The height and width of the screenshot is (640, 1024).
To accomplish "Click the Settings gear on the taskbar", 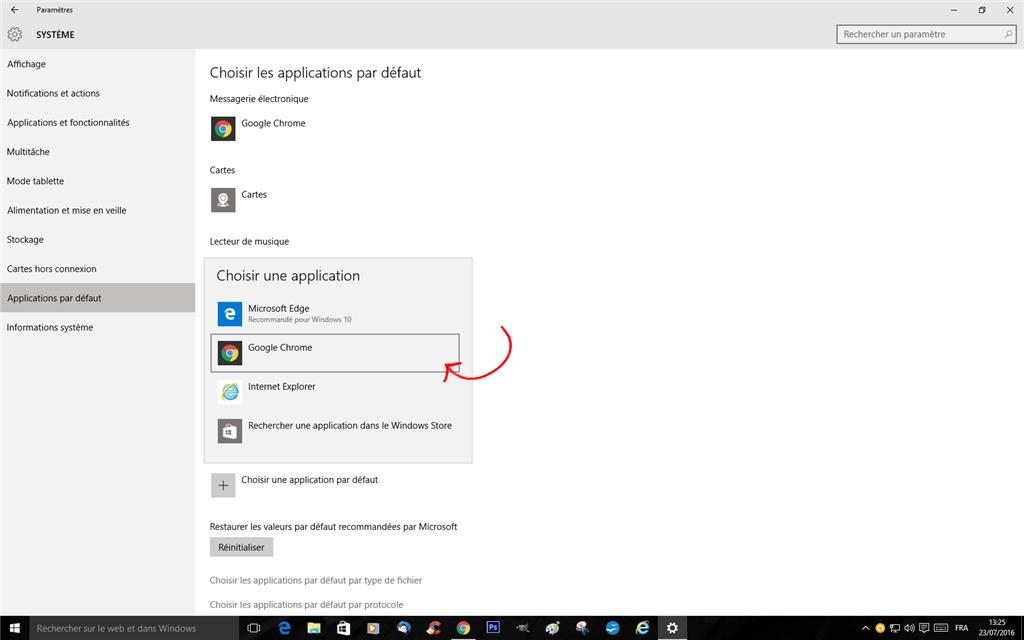I will [672, 628].
